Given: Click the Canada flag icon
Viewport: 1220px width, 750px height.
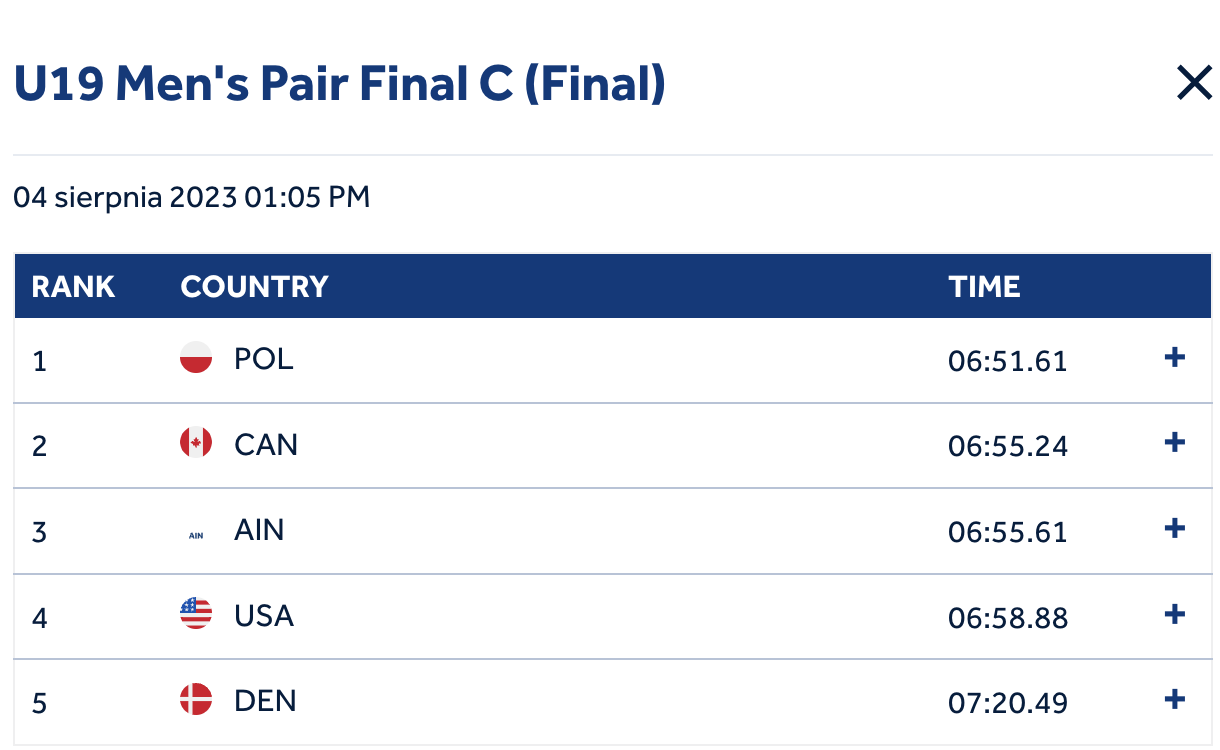Looking at the screenshot, I should click(196, 442).
